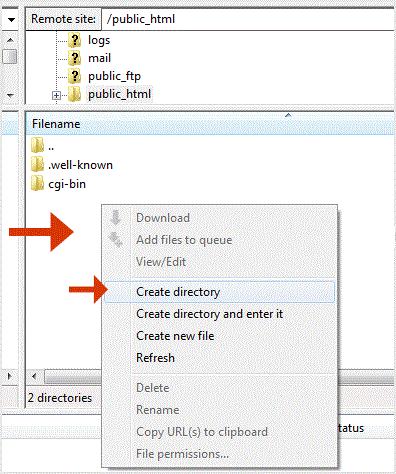The image size is (396, 474).
Task: Open the dropdown arrow left of Remote site
Action: click(12, 20)
